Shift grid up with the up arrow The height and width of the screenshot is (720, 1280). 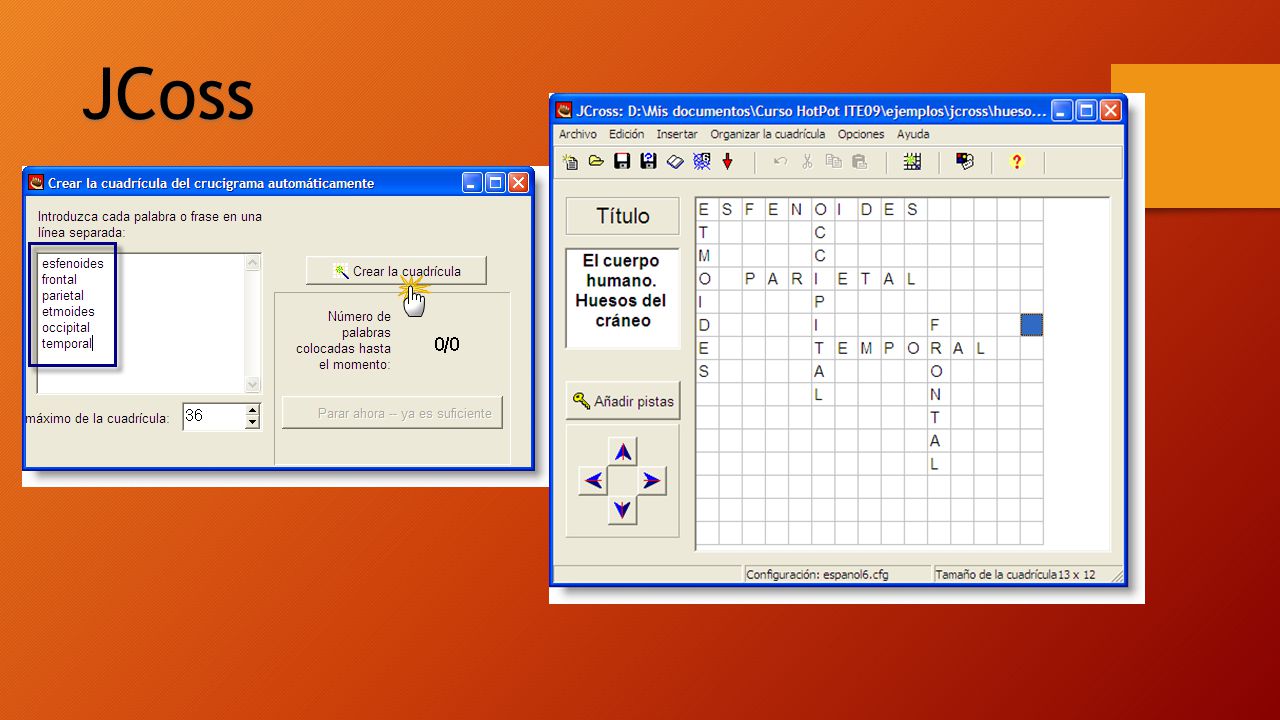point(623,452)
